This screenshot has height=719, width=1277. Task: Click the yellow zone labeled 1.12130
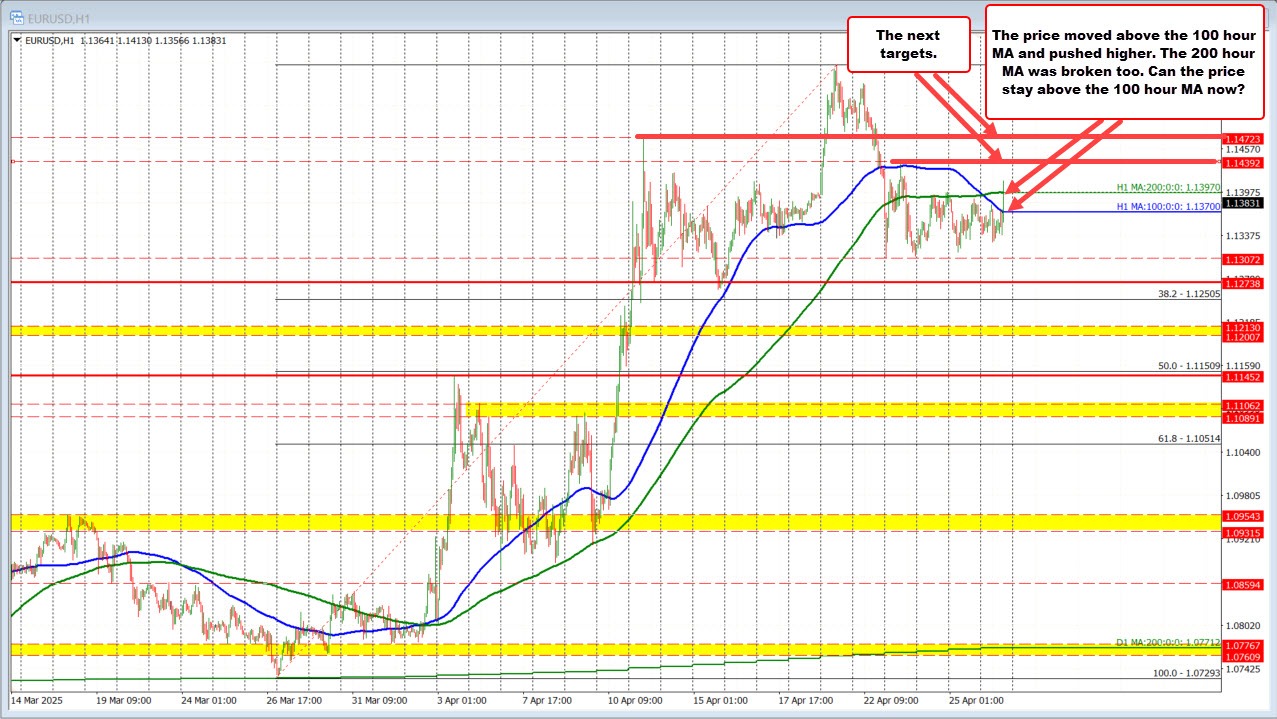(1243, 327)
